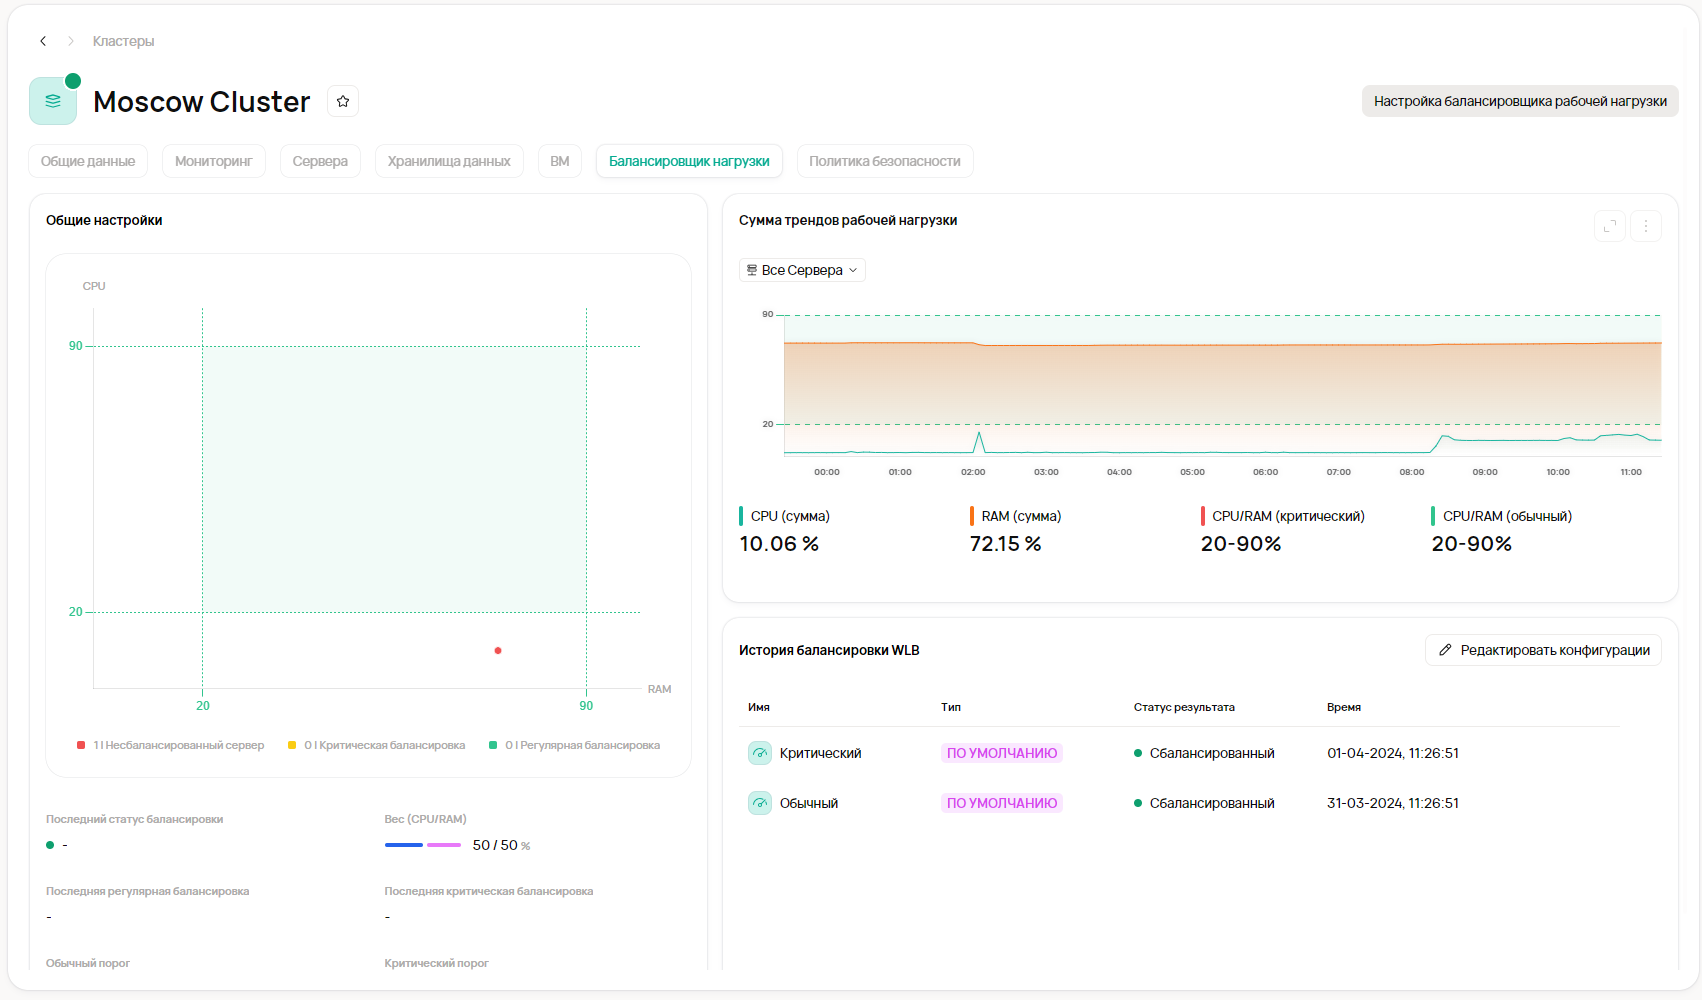The height and width of the screenshot is (1000, 1702).
Task: Click Редактировать конфигурации button
Action: coord(1543,650)
